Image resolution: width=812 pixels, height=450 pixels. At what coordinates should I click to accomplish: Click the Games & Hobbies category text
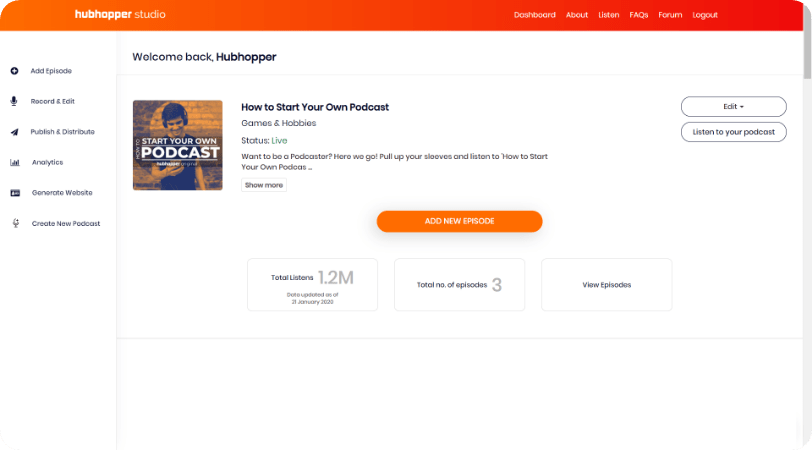pyautogui.click(x=279, y=123)
